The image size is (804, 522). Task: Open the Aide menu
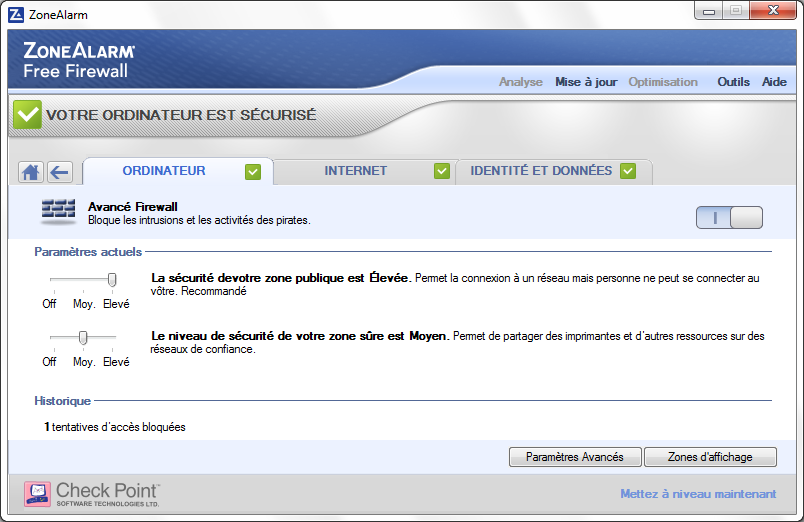pos(774,82)
